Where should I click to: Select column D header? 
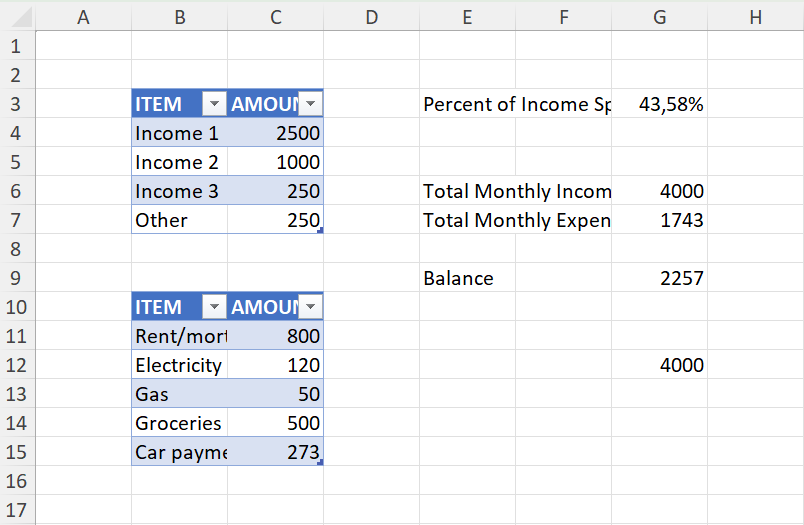[371, 17]
